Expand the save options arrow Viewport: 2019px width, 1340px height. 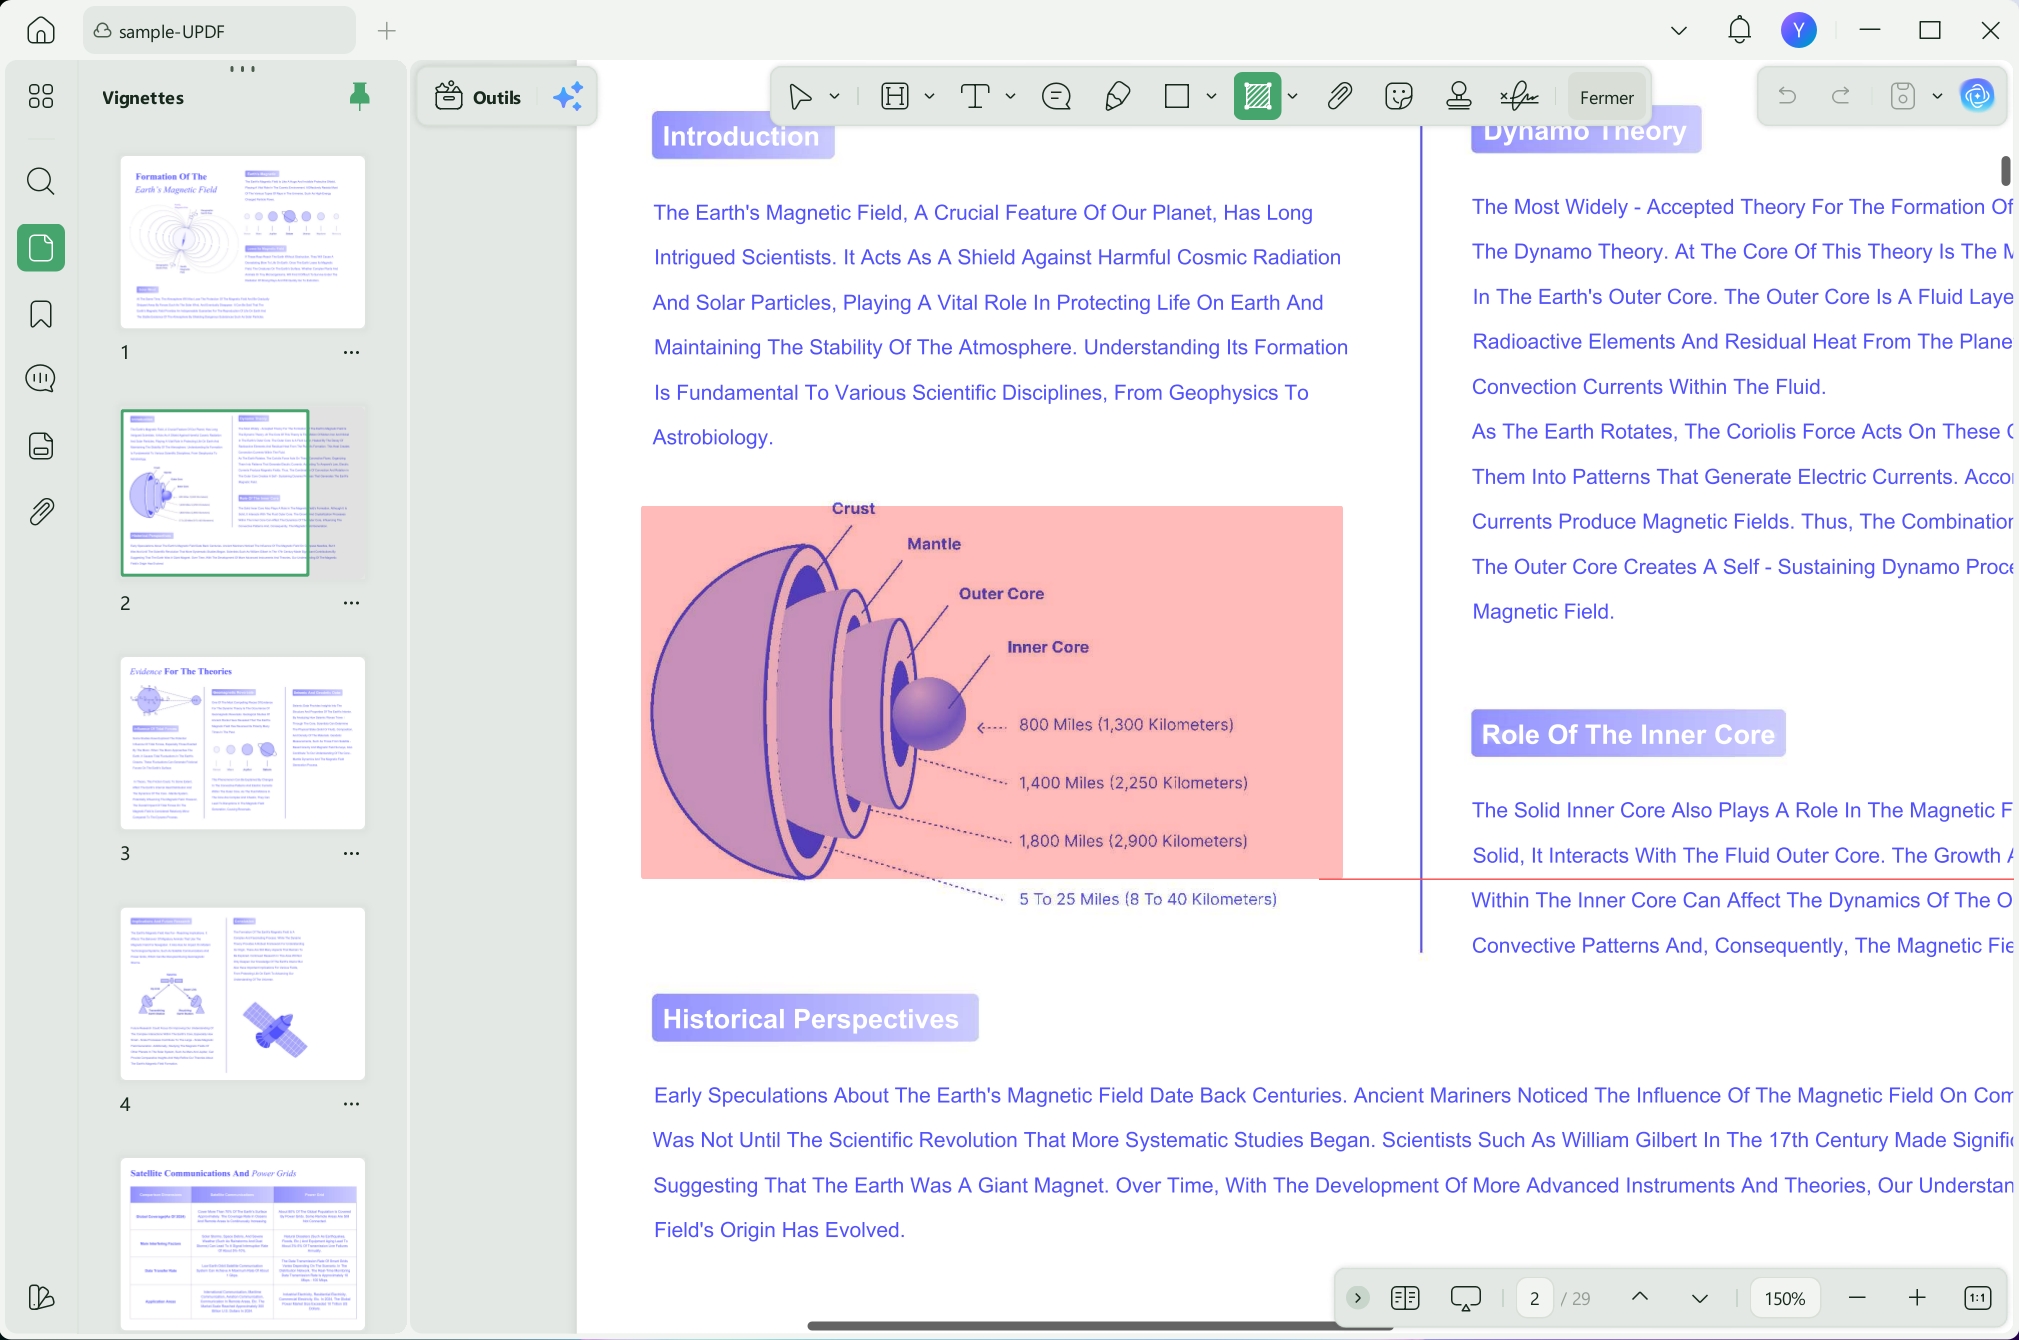click(1937, 96)
